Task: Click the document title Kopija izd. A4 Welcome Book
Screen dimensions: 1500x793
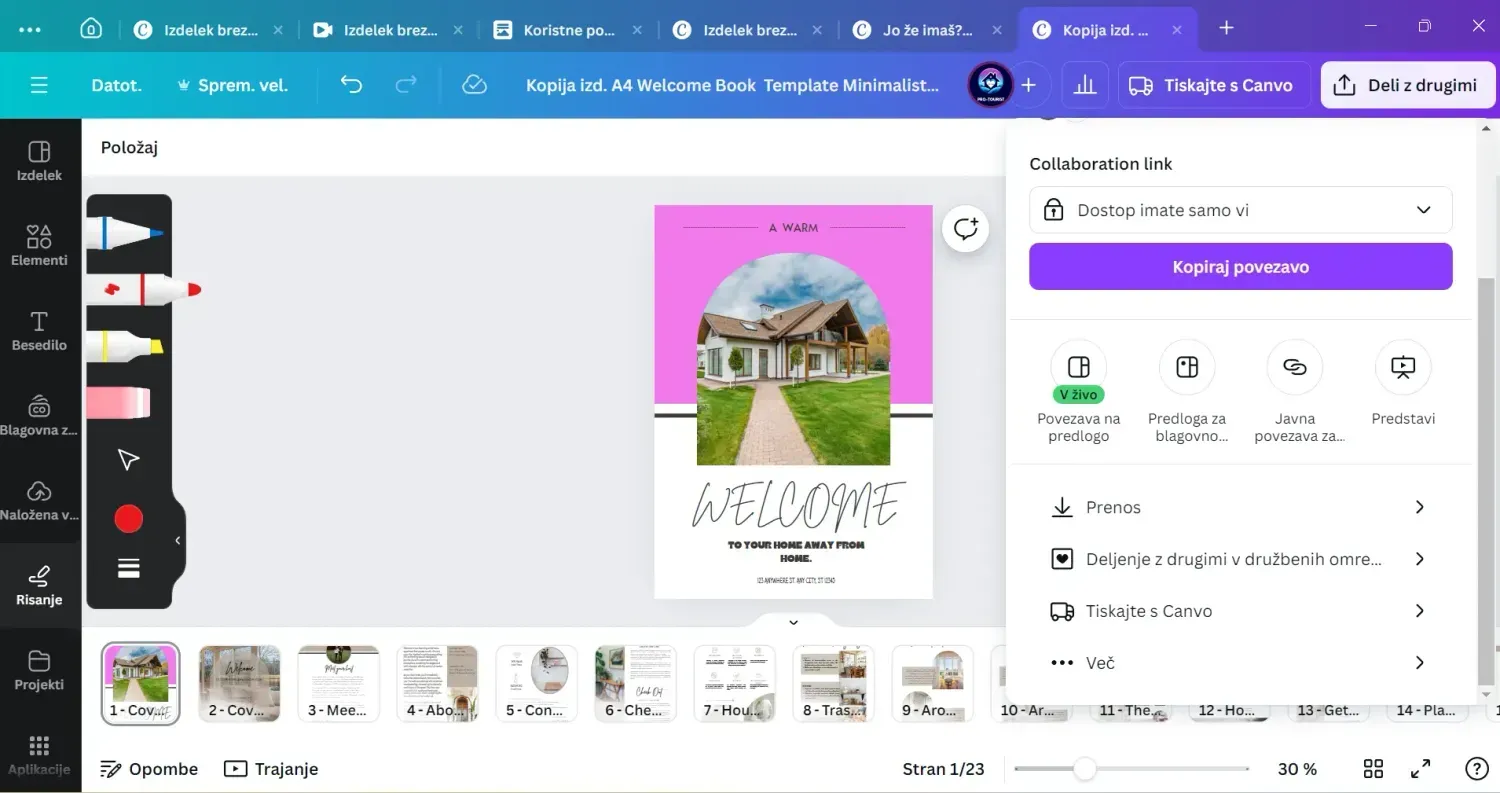Action: pos(733,85)
